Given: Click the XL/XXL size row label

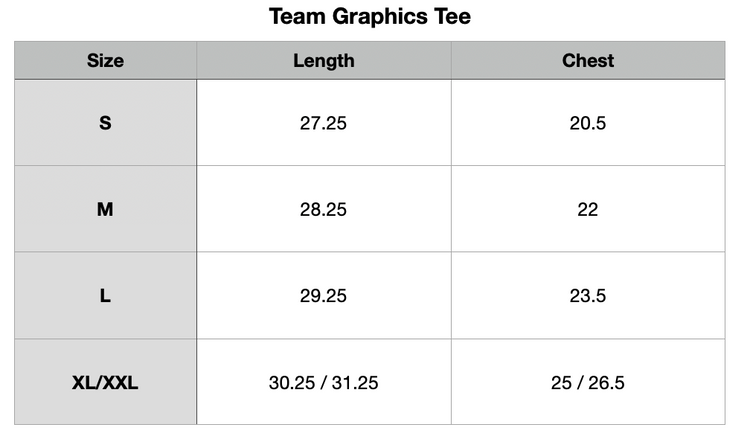Looking at the screenshot, I should click(105, 383).
